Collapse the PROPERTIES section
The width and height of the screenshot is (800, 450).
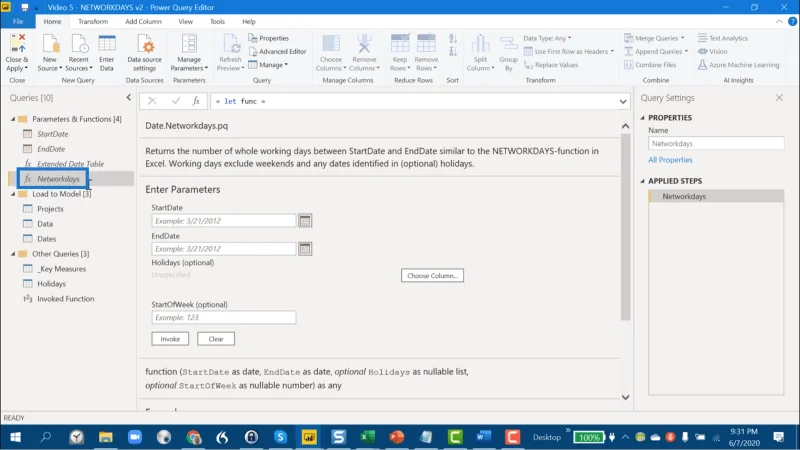pyautogui.click(x=643, y=118)
